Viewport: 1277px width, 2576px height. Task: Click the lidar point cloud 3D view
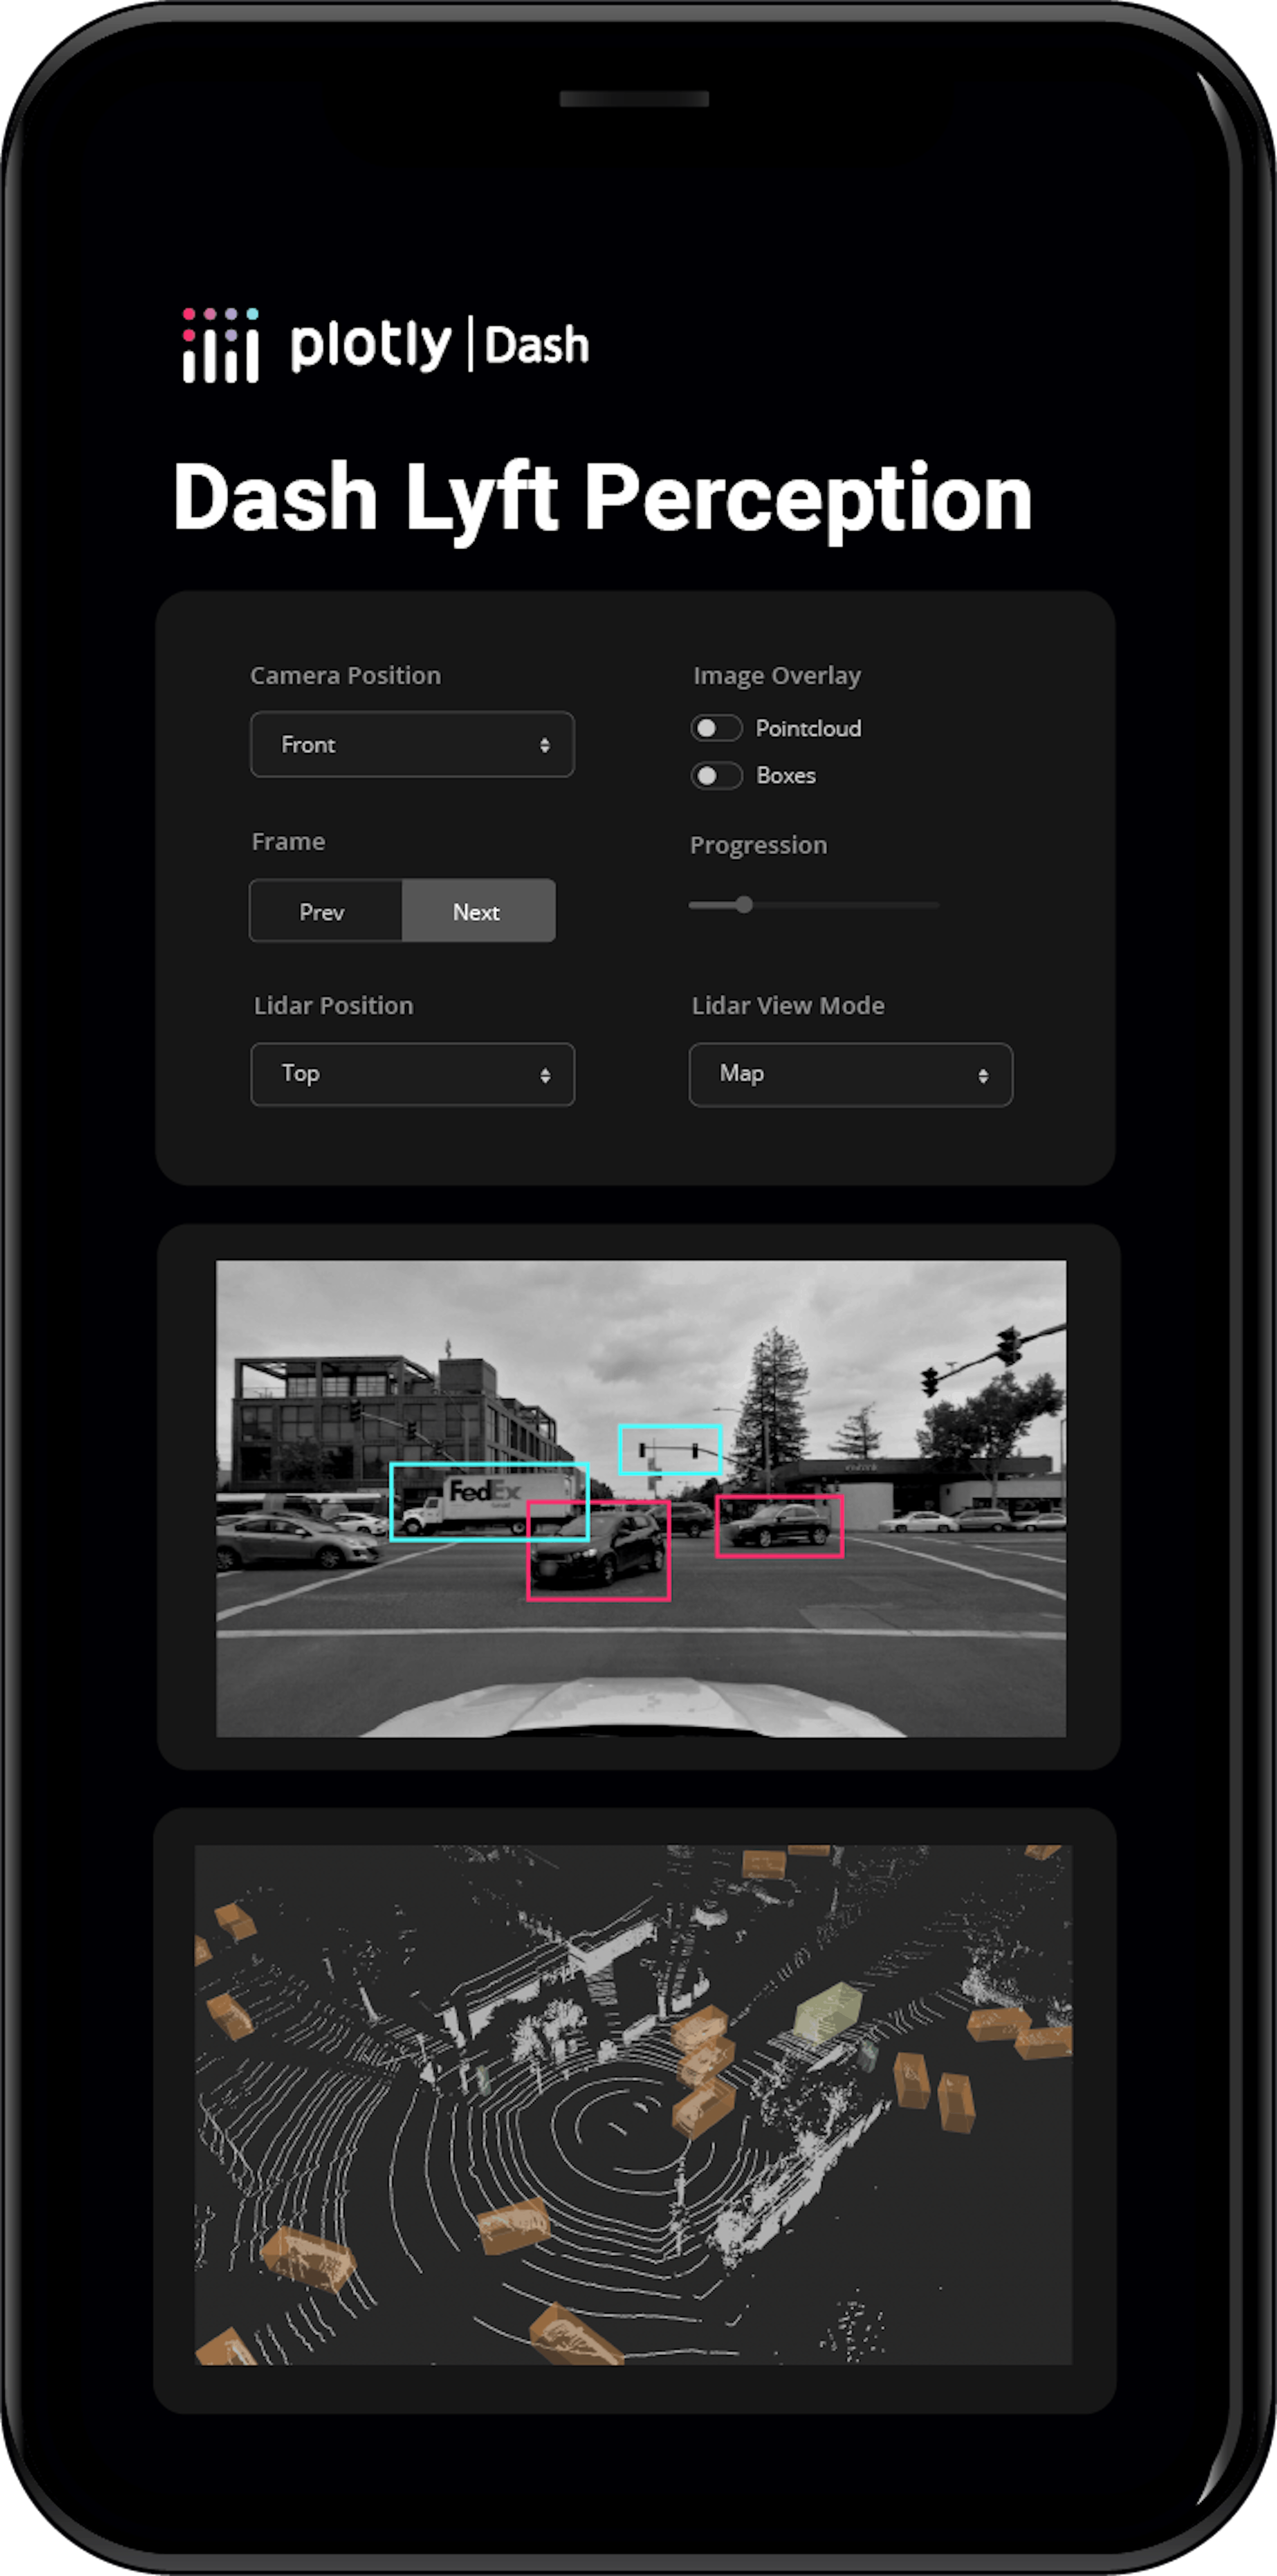coord(633,2105)
